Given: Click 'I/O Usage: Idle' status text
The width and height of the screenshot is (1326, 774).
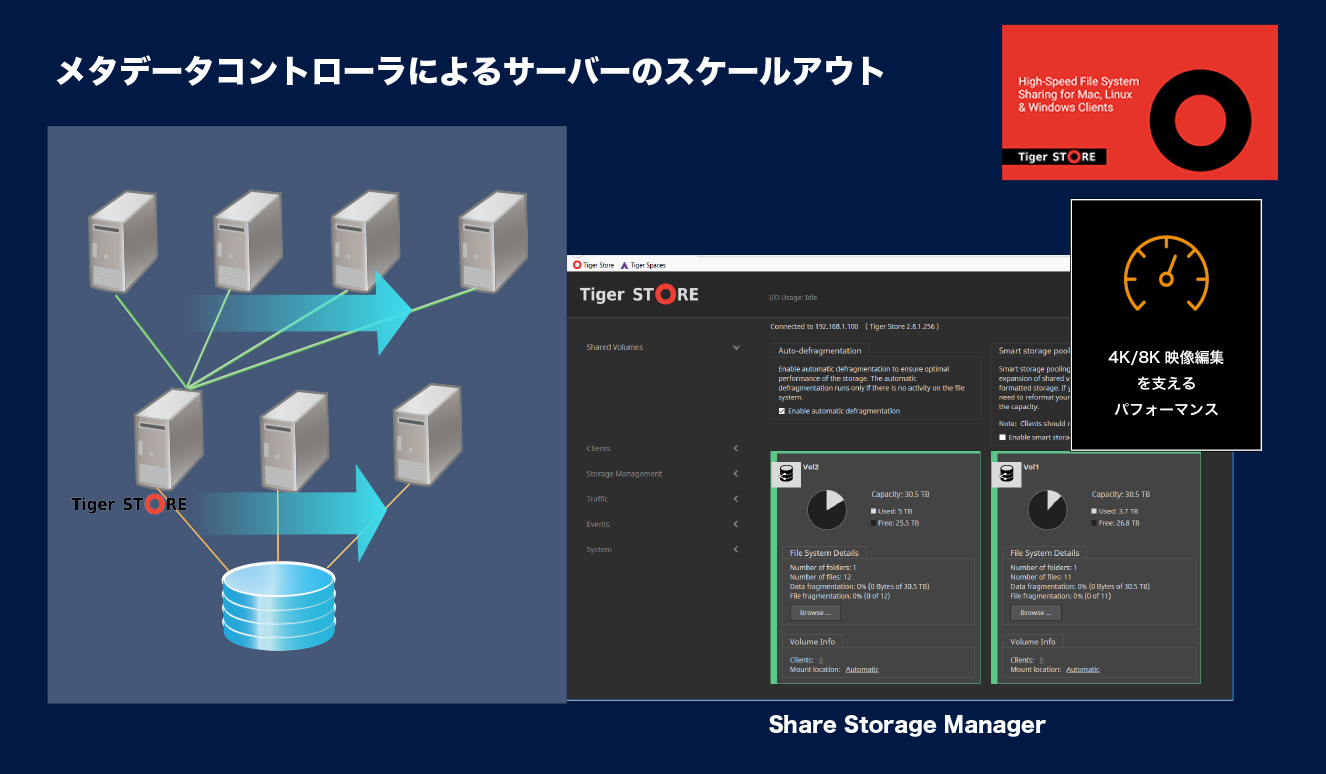Looking at the screenshot, I should pos(792,297).
